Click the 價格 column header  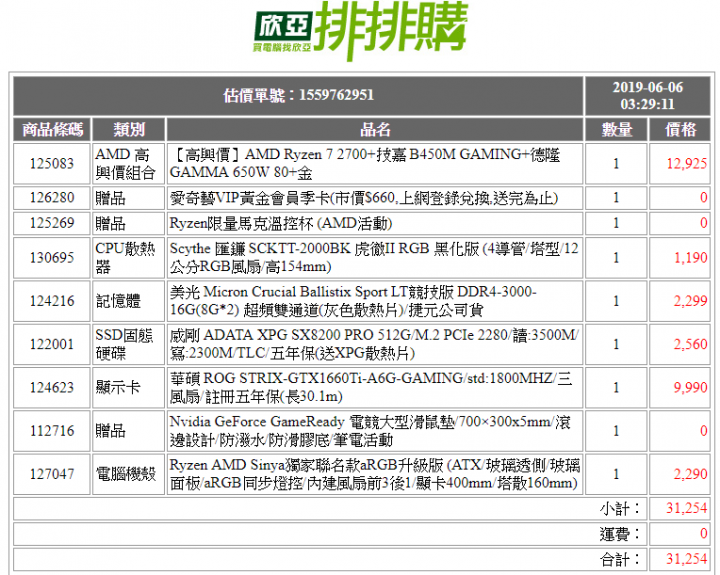[x=680, y=130]
